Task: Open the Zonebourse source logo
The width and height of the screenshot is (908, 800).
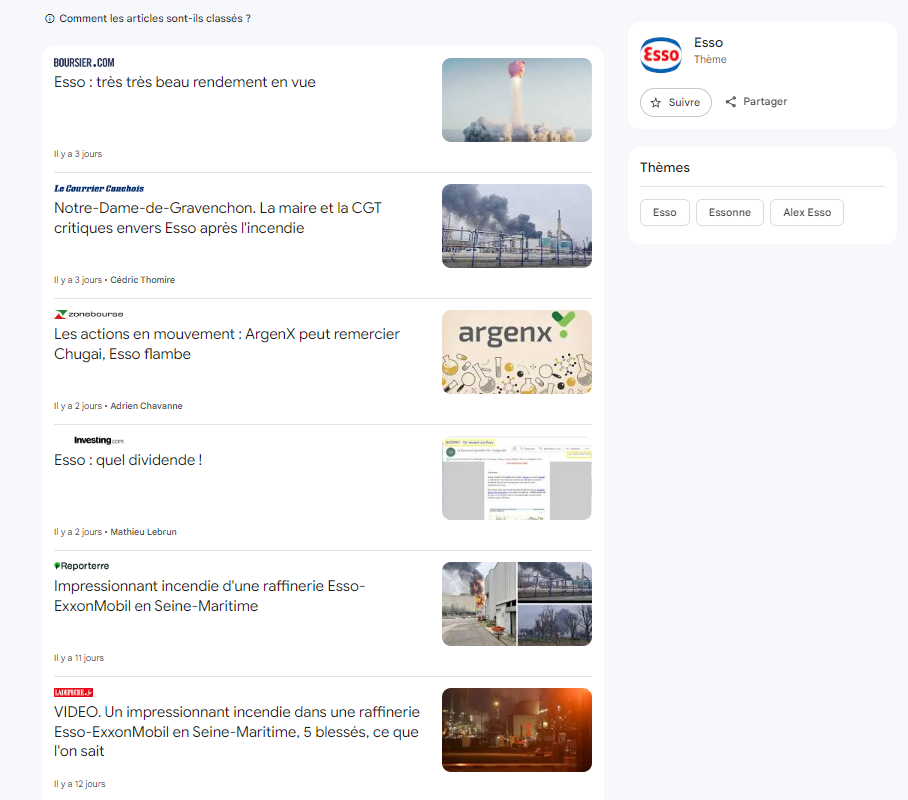Action: click(89, 314)
